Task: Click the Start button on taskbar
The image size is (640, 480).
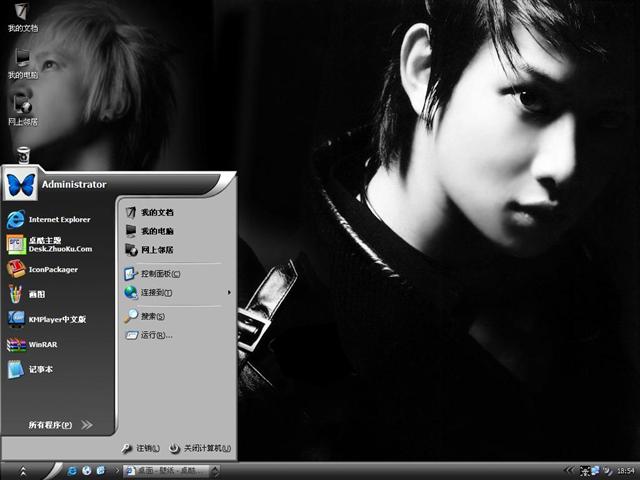Action: tap(23, 471)
